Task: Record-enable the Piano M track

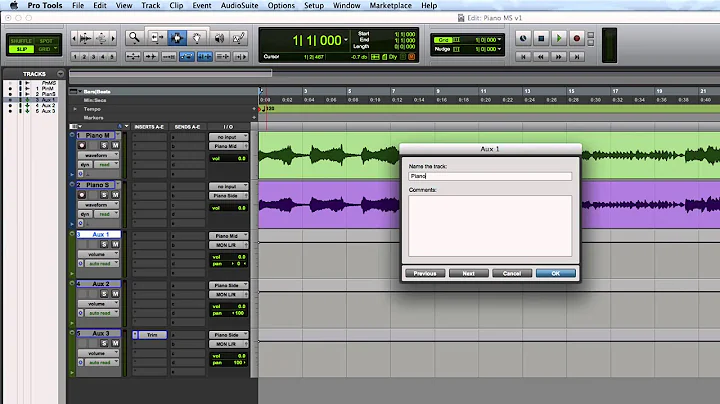Action: click(x=82, y=146)
